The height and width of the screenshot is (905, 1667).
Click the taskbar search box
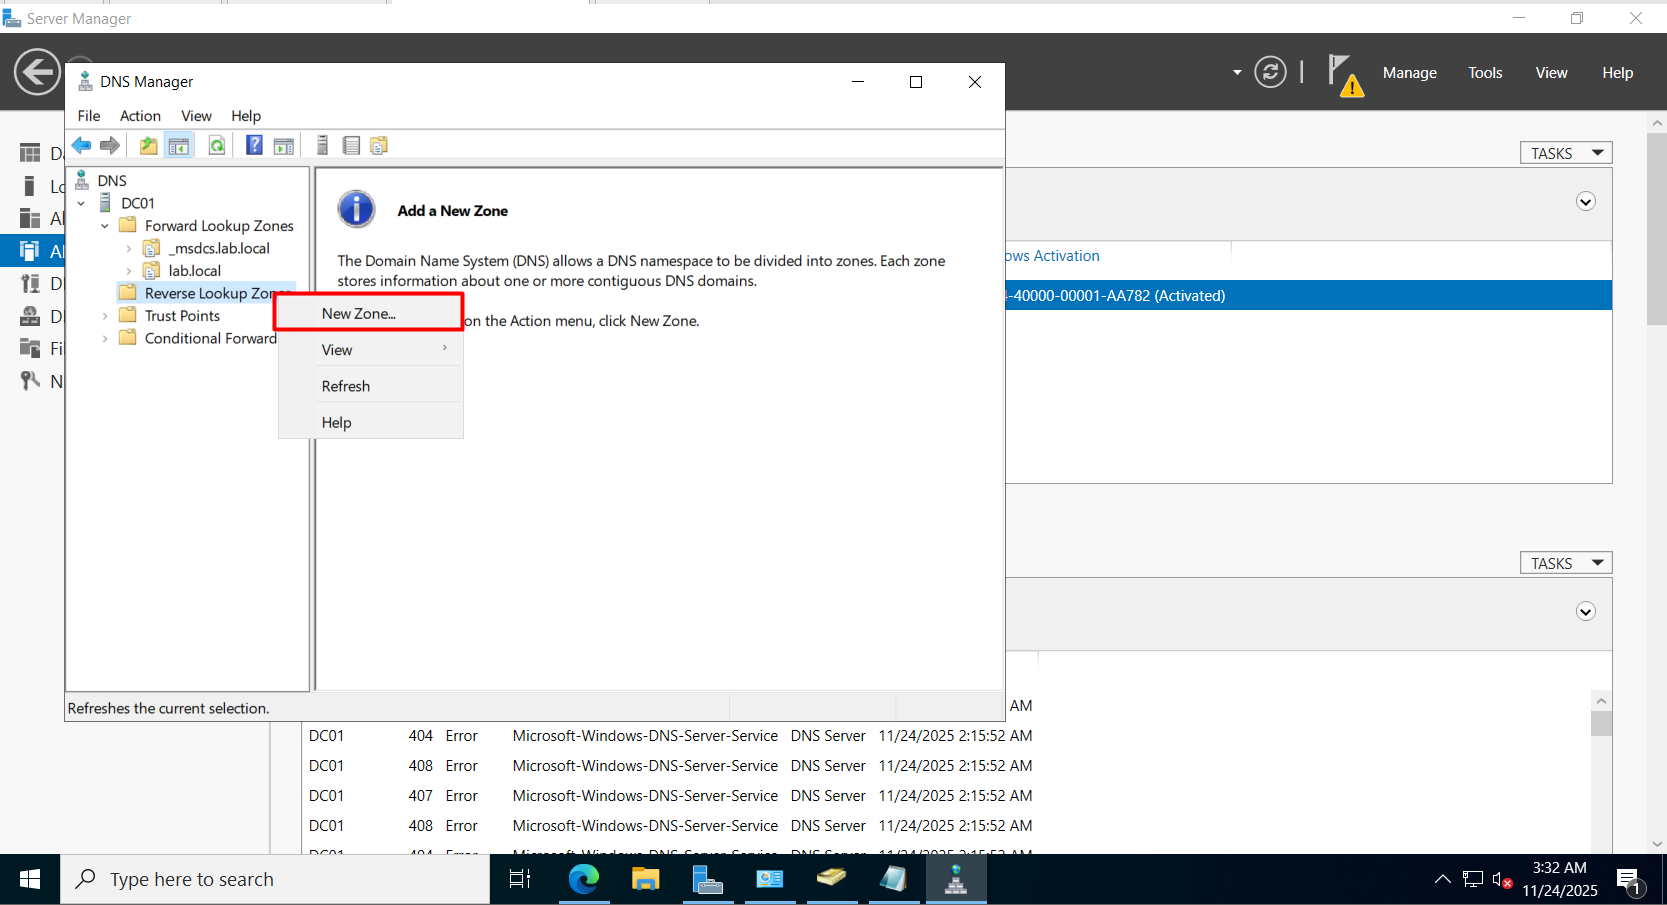[x=275, y=880]
